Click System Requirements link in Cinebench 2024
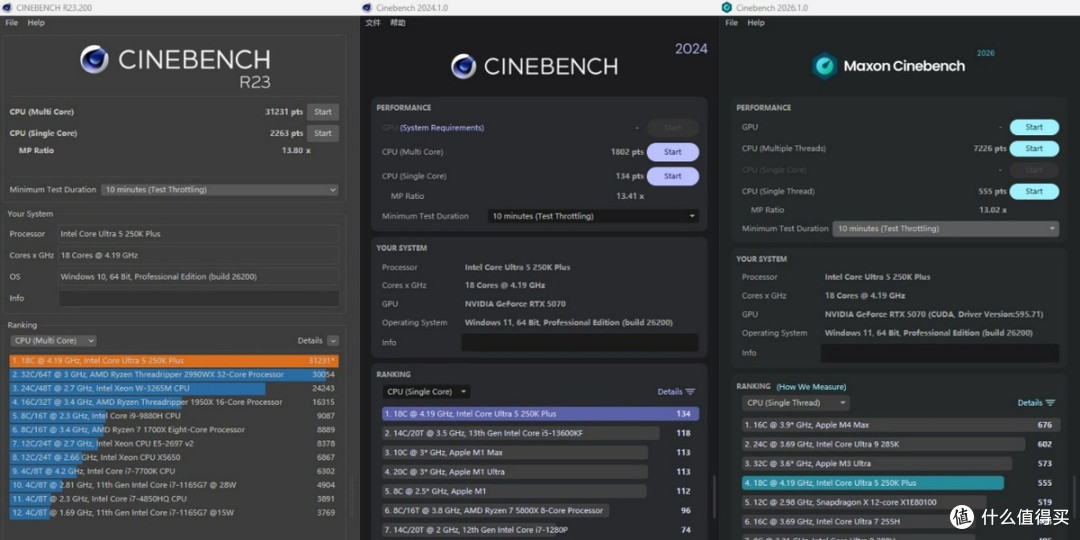The image size is (1080, 540). tap(442, 127)
